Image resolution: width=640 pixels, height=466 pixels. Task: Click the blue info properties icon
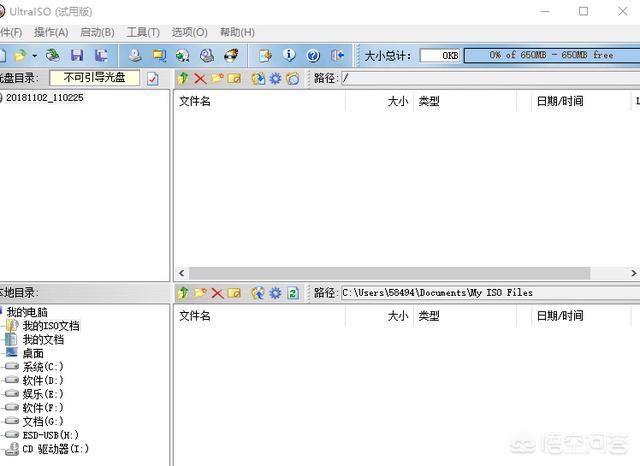289,55
